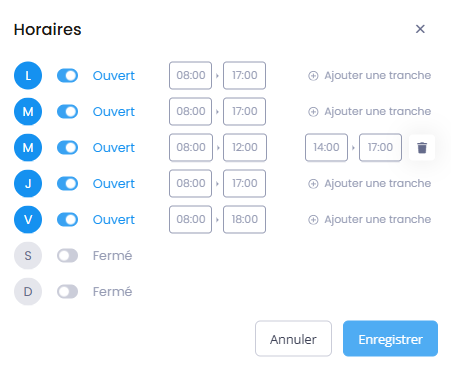Click the V Friday day circle icon
451x366 pixels.
pos(28,220)
